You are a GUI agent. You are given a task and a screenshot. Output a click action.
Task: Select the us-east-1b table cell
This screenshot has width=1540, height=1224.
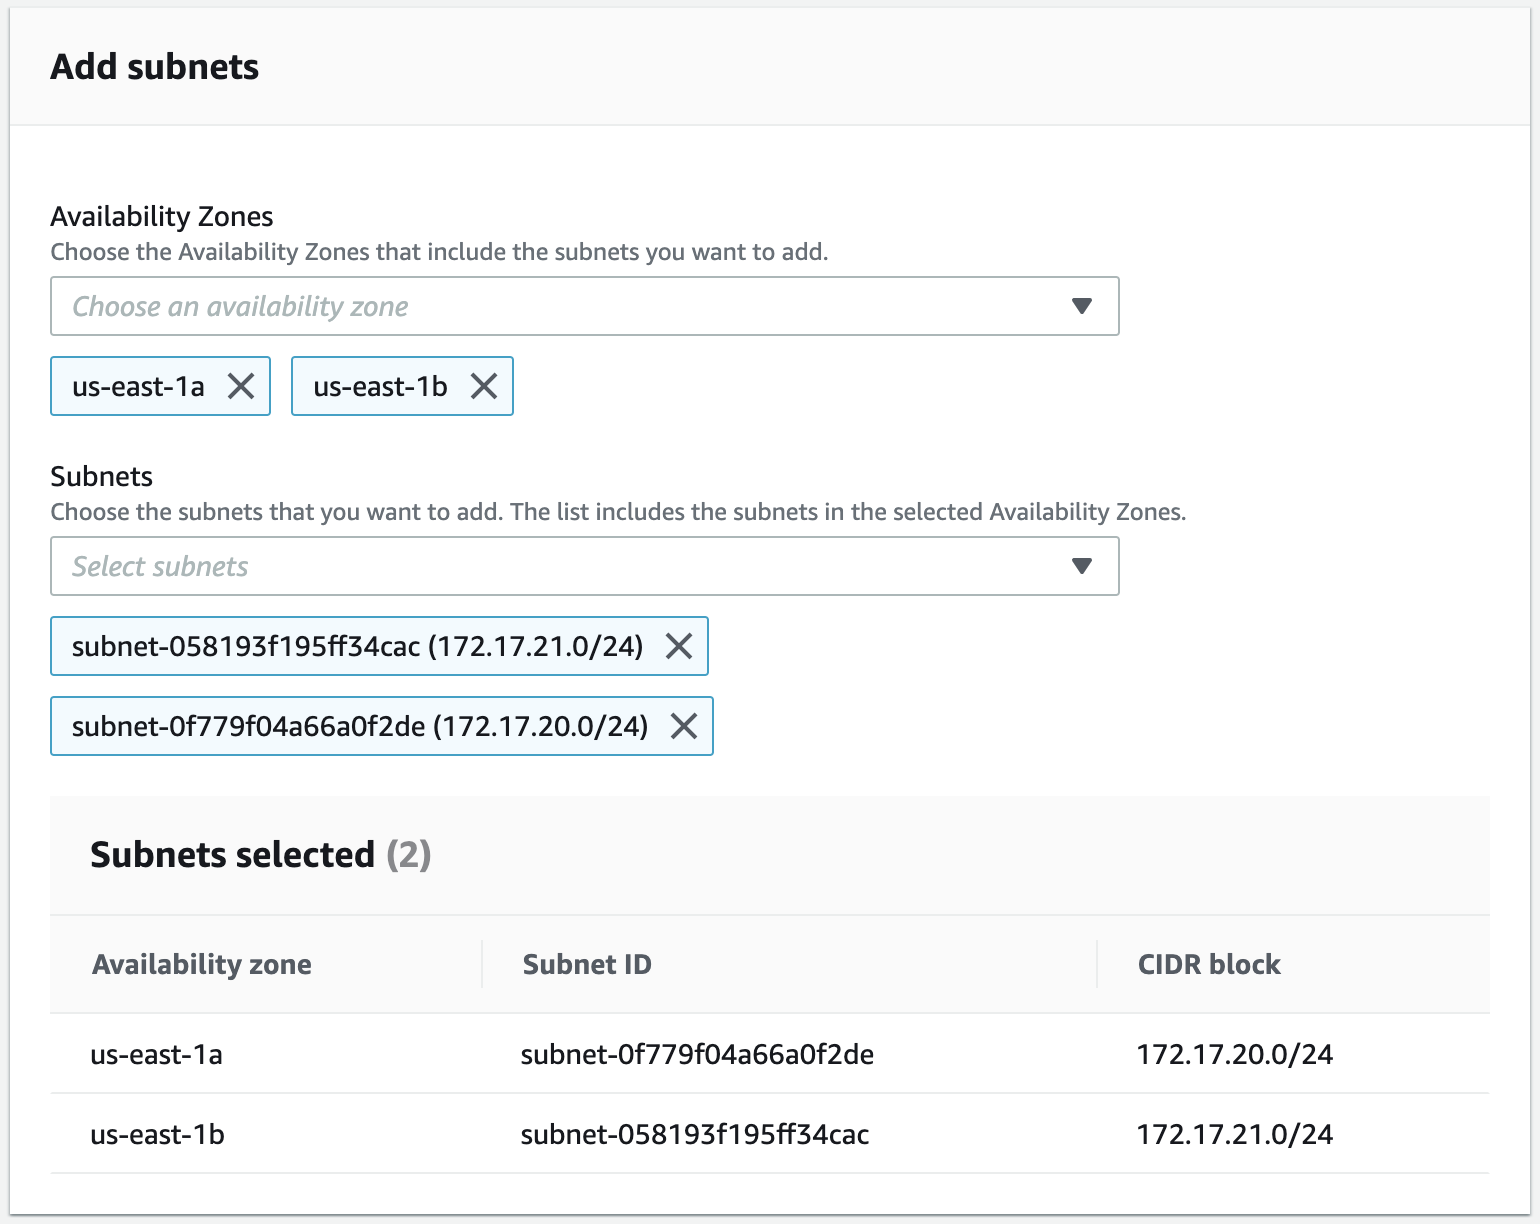click(x=157, y=1134)
